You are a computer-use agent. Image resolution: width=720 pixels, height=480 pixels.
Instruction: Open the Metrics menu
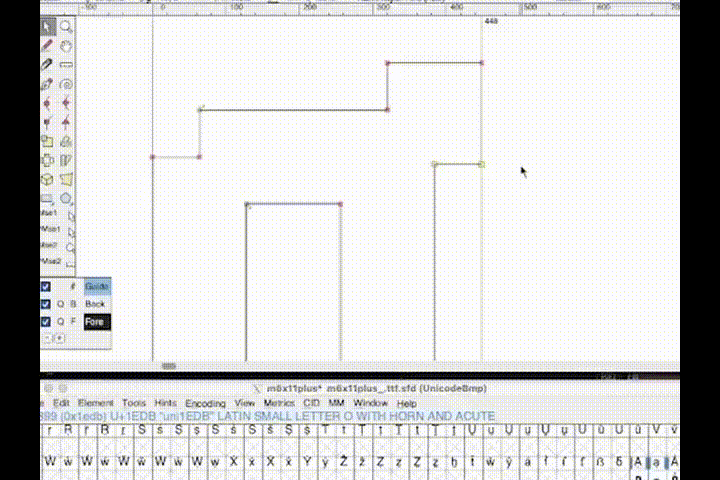click(279, 403)
